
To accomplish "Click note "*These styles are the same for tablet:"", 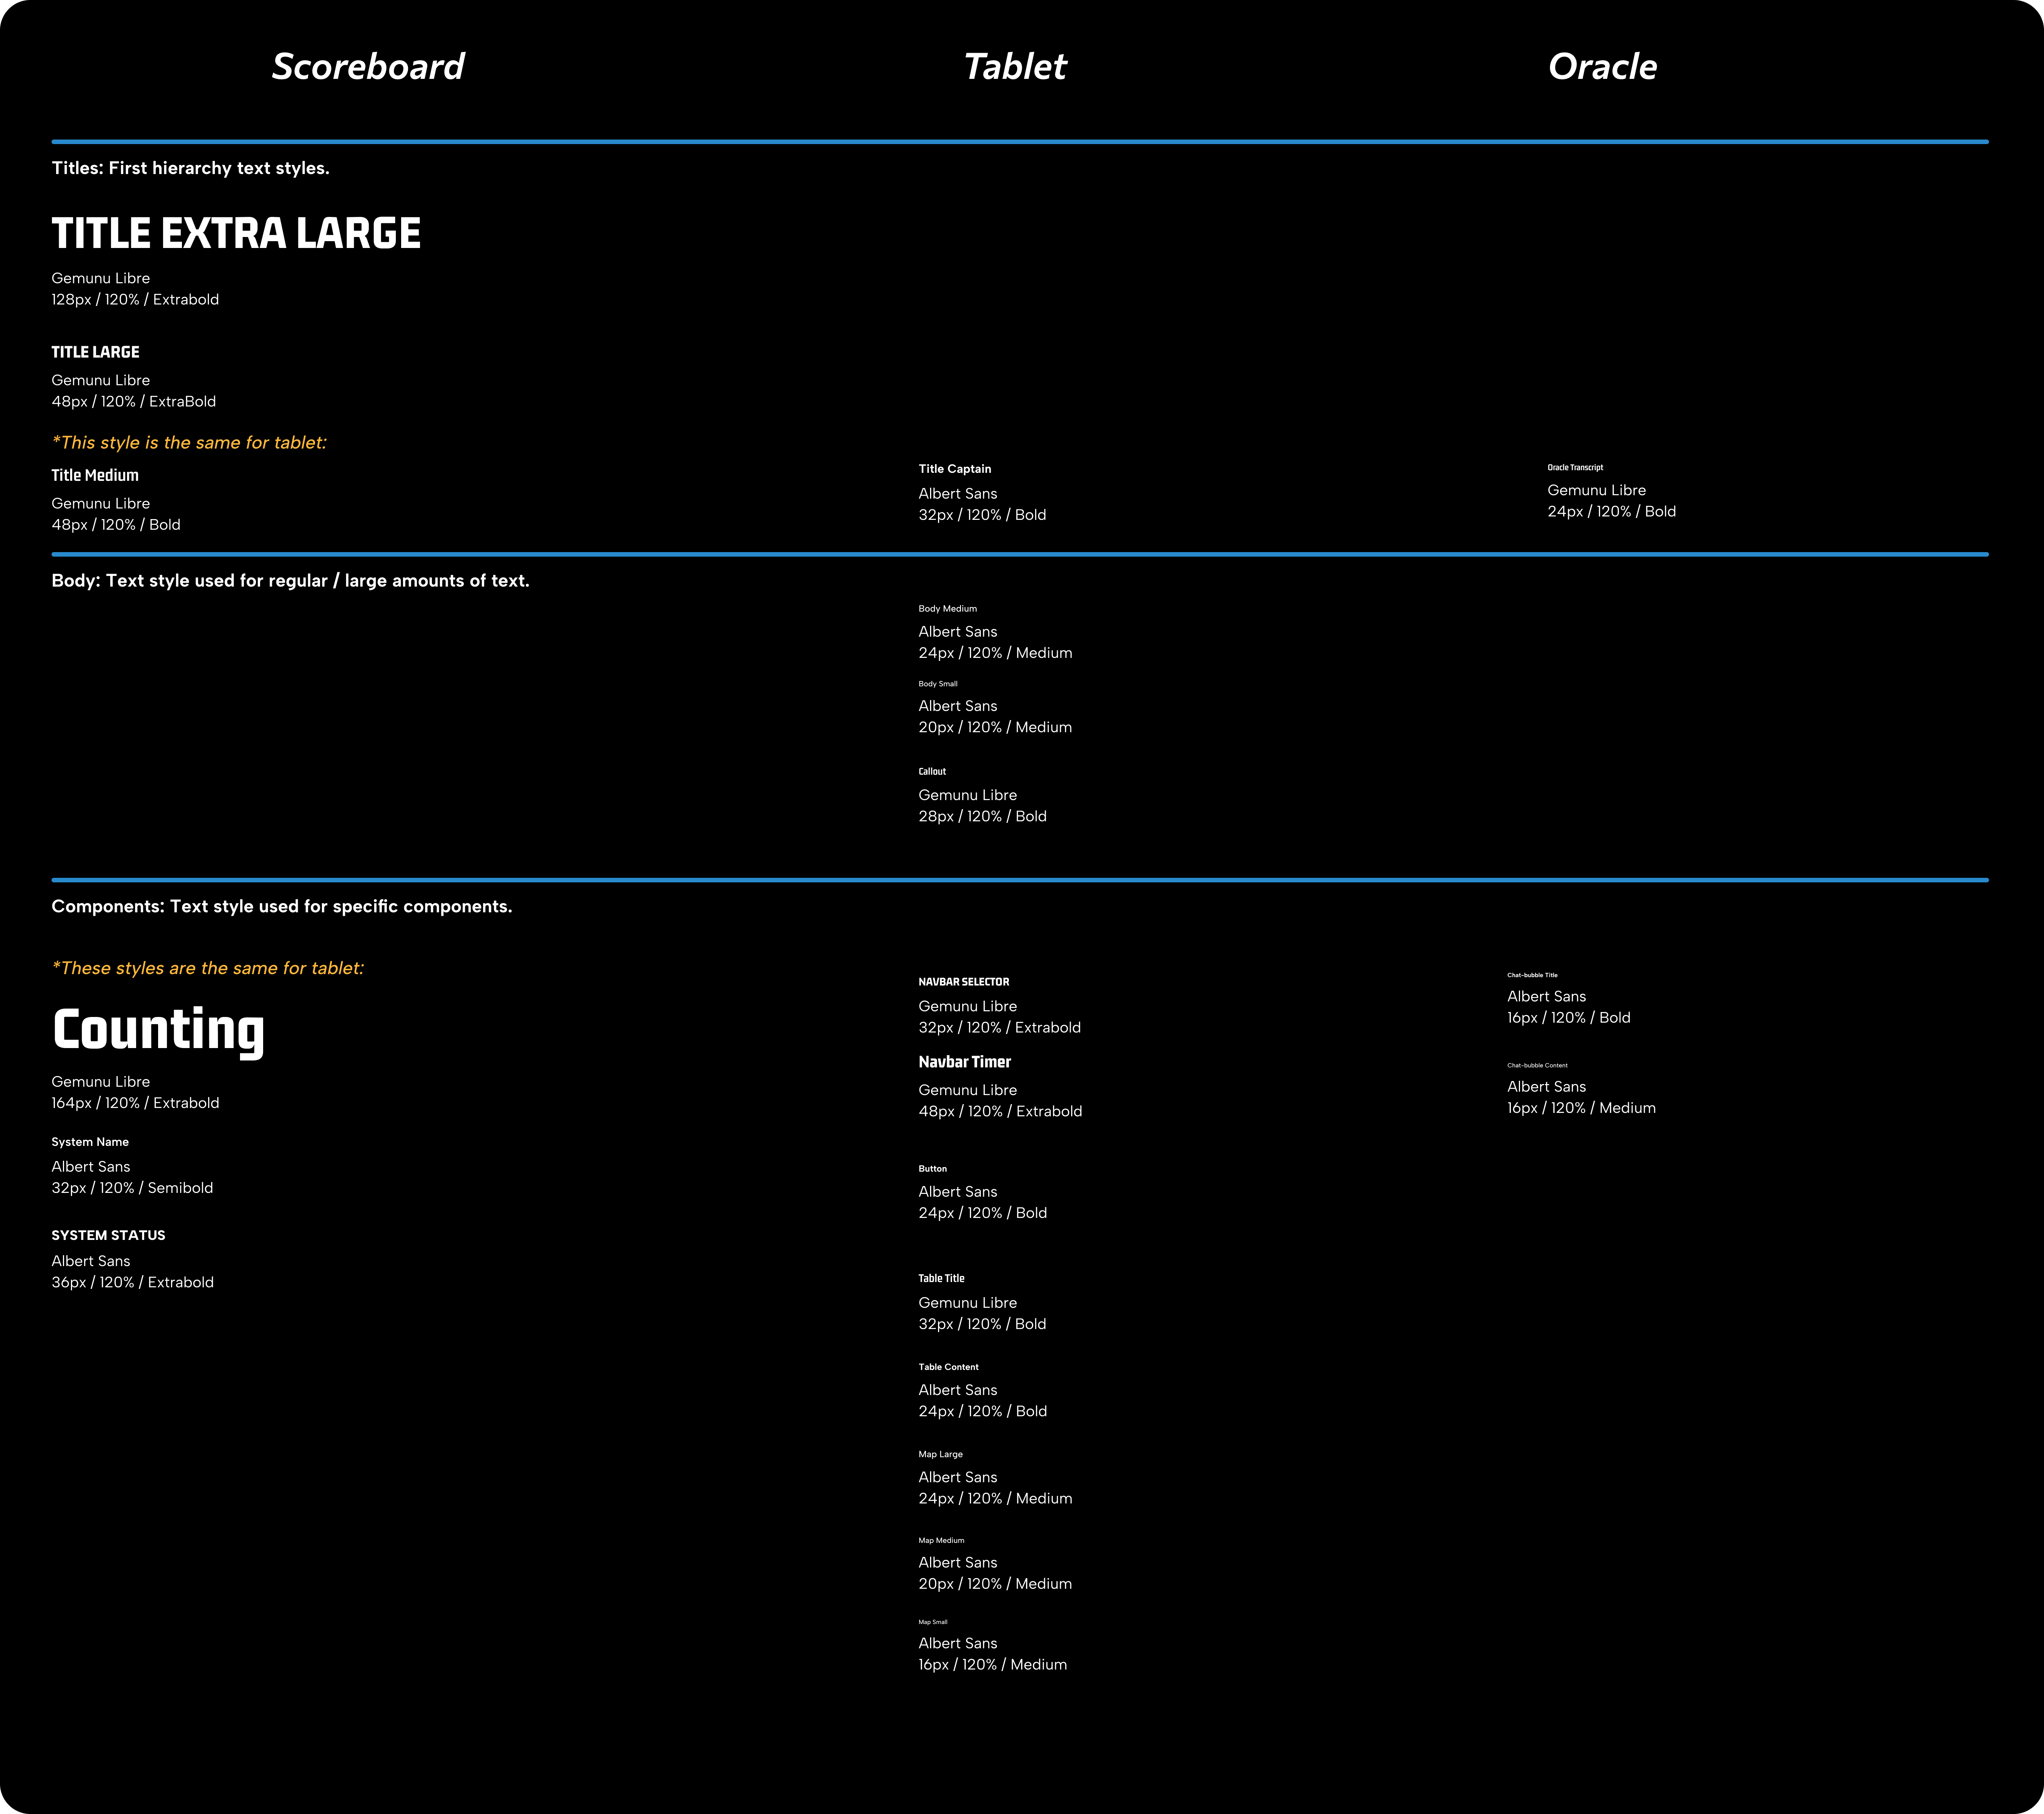I will tap(208, 968).
